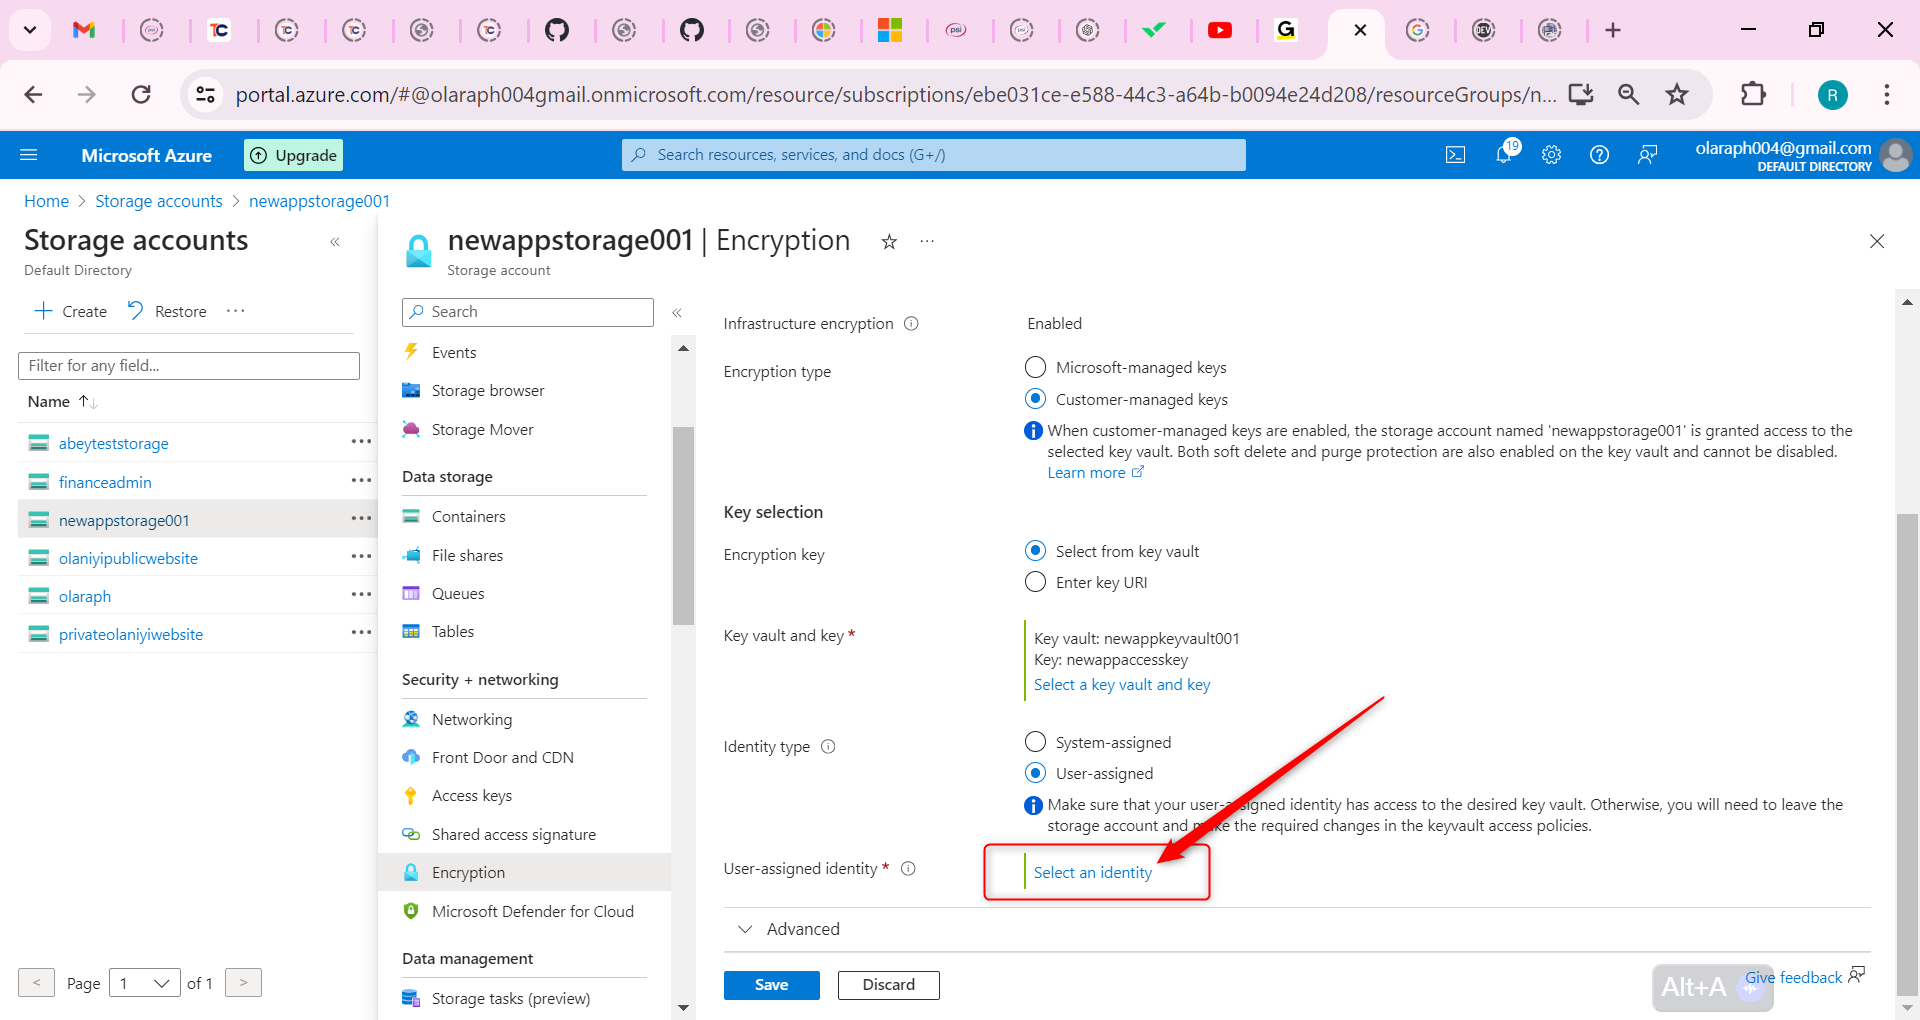Click the Discard button
This screenshot has width=1920, height=1020.
click(889, 985)
